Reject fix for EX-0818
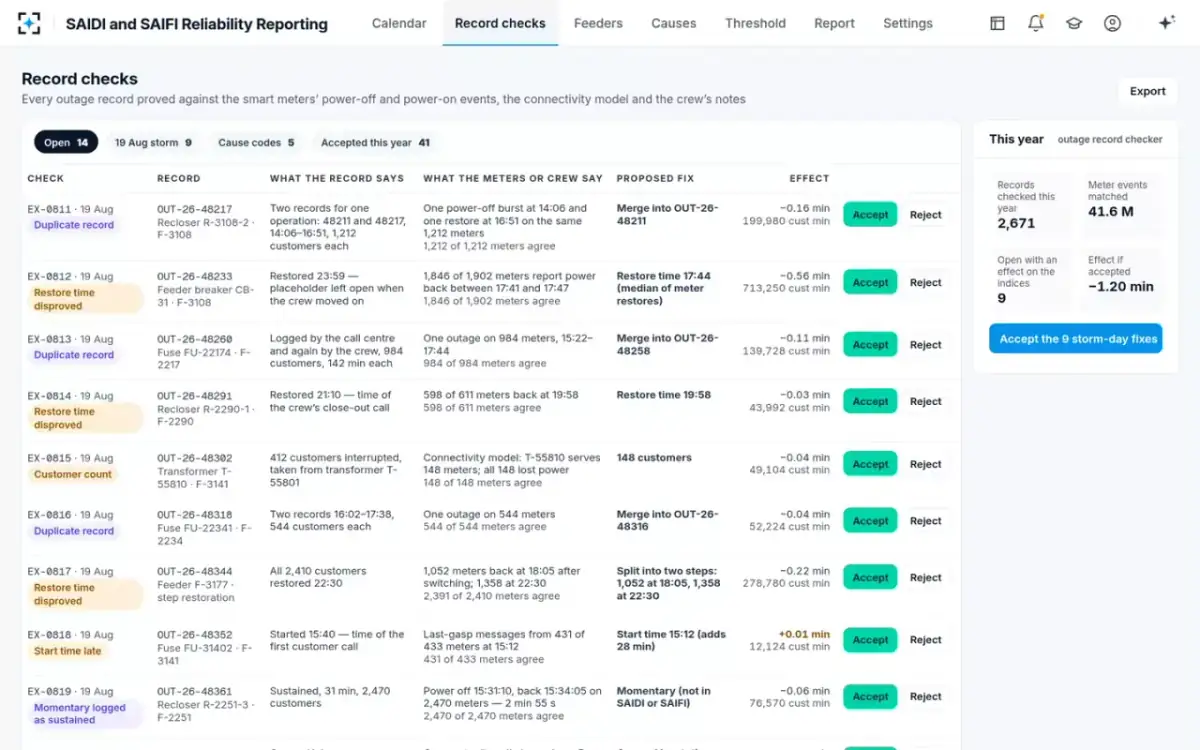The height and width of the screenshot is (750, 1200). coord(925,640)
